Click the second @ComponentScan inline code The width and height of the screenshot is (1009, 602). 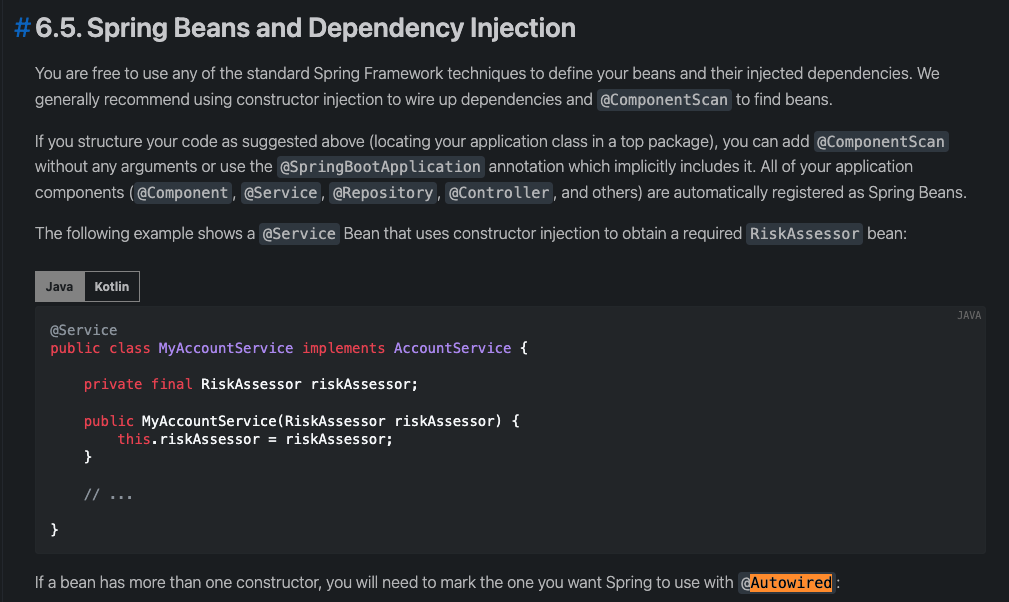tap(881, 141)
